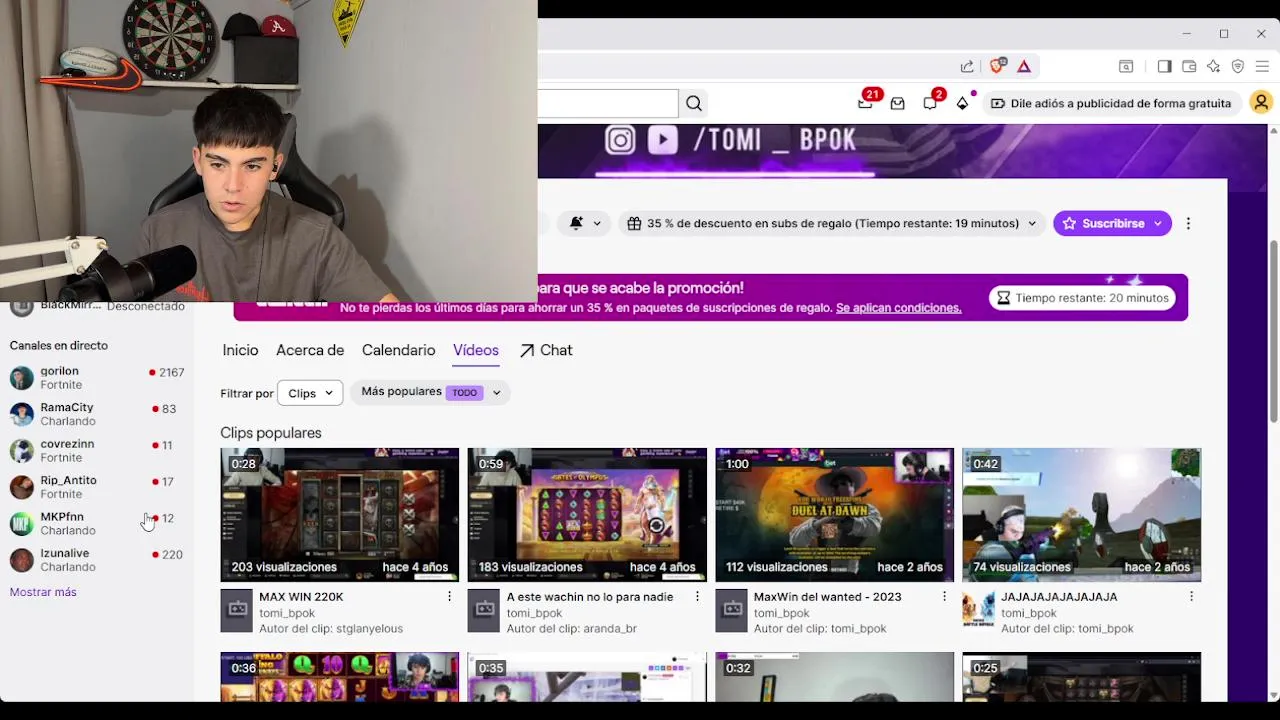Switch to the Inicio tab

pos(240,350)
